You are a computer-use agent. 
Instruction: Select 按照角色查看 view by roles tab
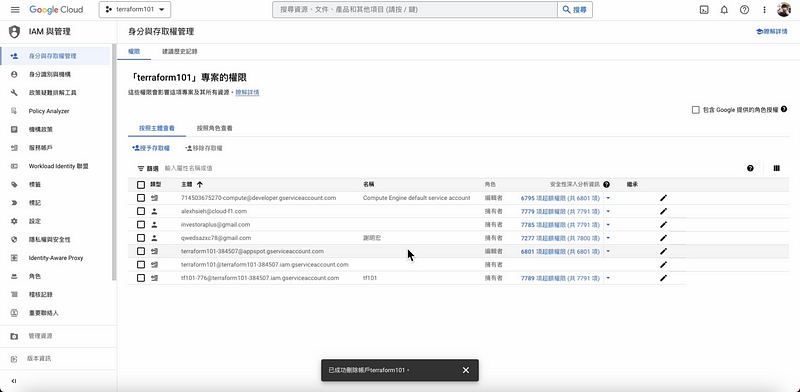(x=215, y=128)
